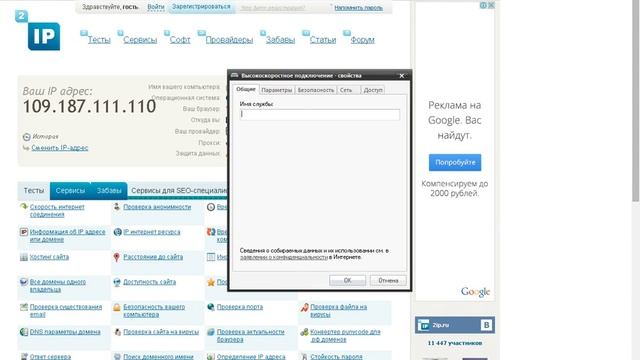
Task: Select the Забавы tab above service list
Action: pos(109,191)
